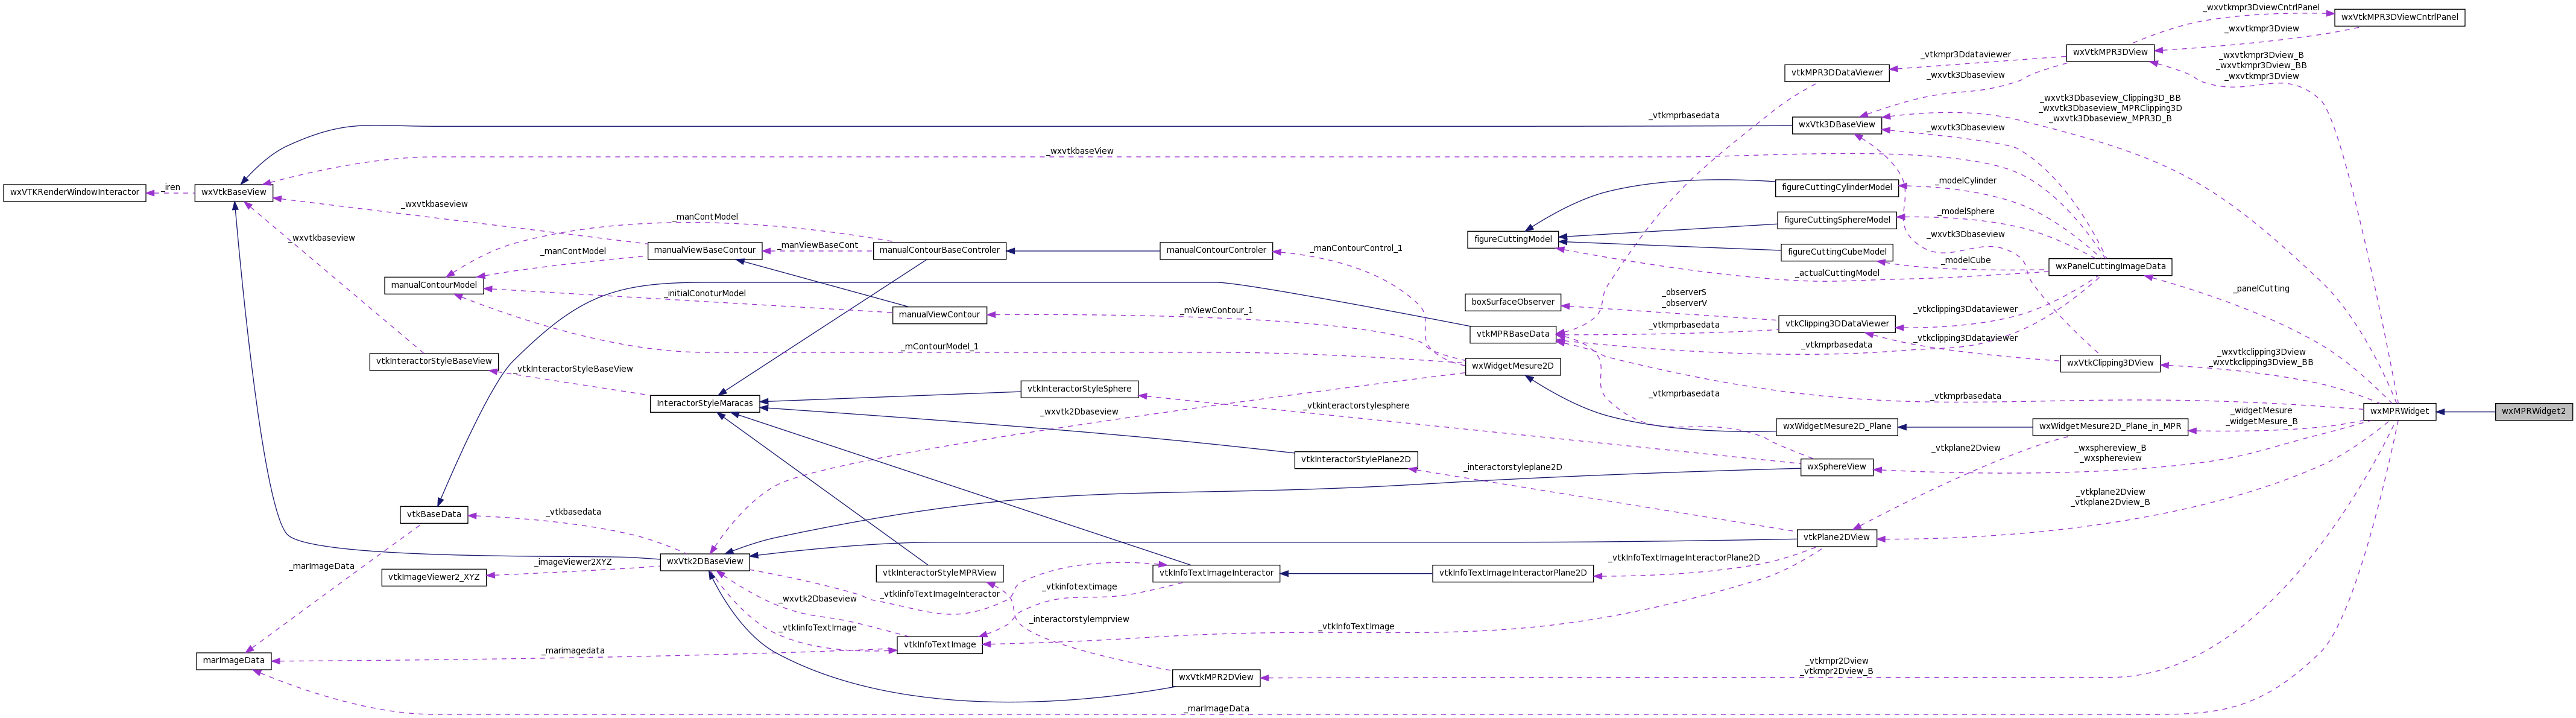Open the vtkInfoTextImage node

[940, 645]
